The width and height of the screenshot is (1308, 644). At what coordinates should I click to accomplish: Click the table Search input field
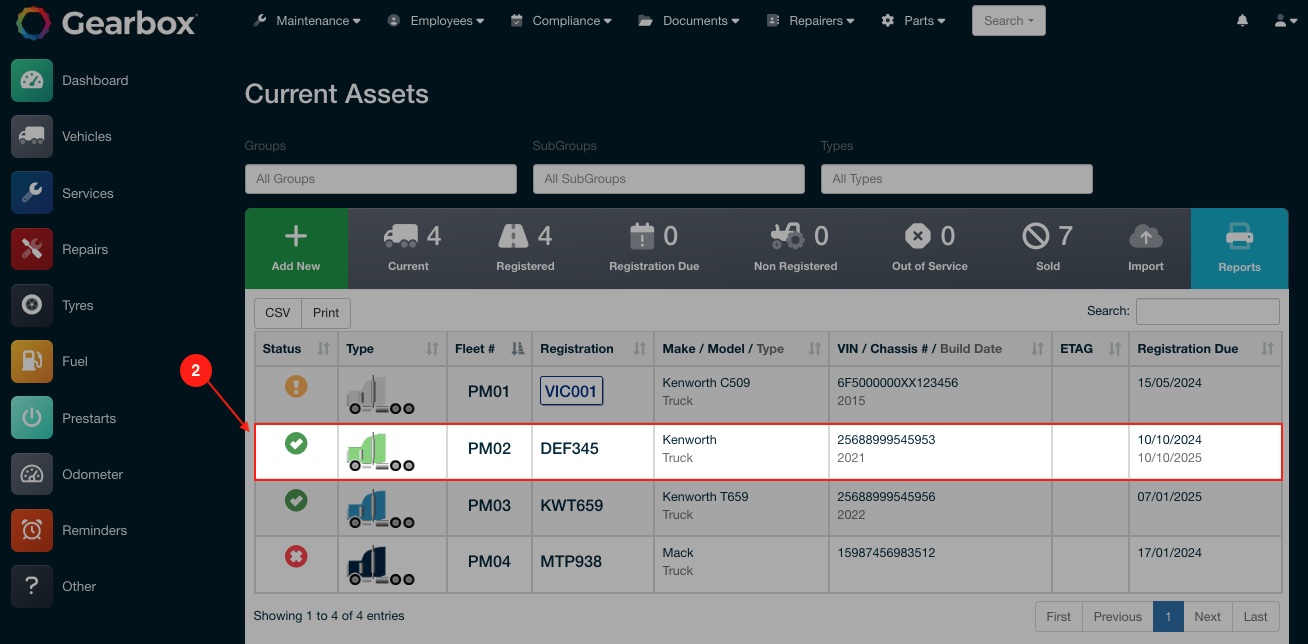coord(1208,311)
